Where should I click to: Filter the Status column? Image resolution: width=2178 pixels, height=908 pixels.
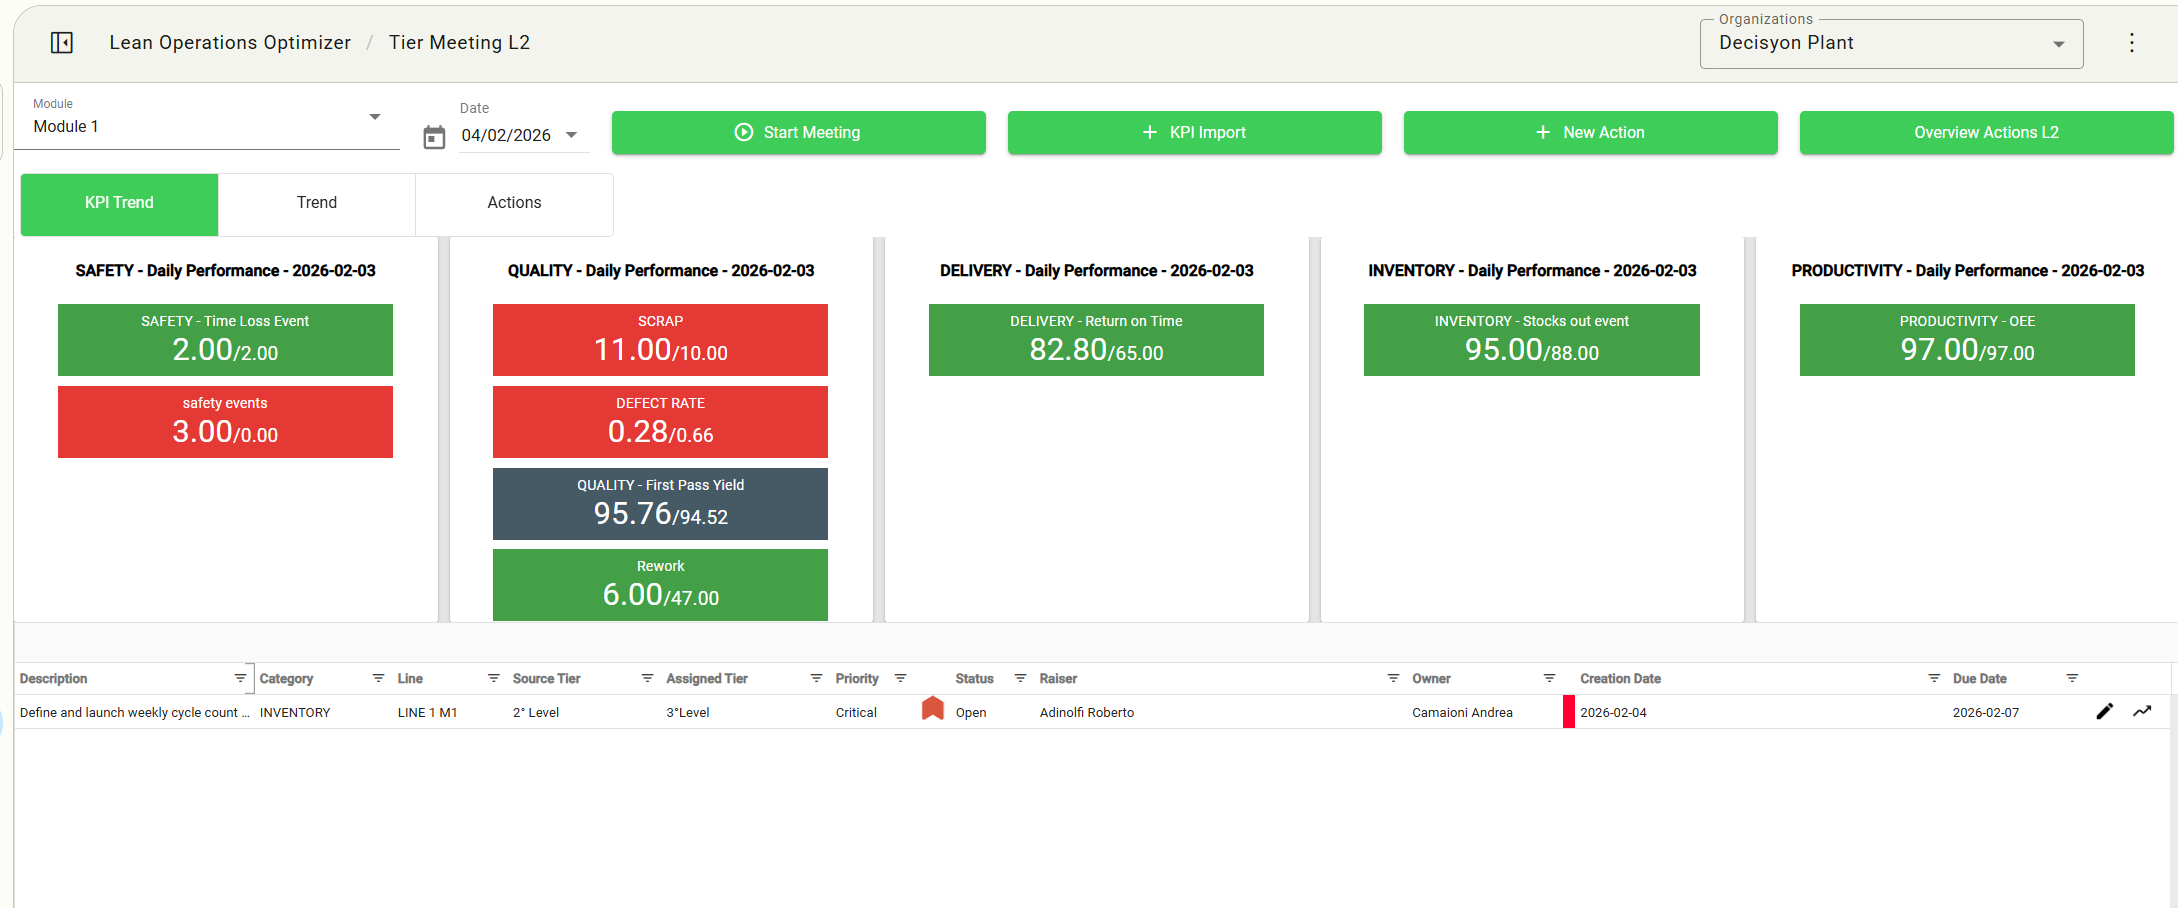click(1020, 678)
